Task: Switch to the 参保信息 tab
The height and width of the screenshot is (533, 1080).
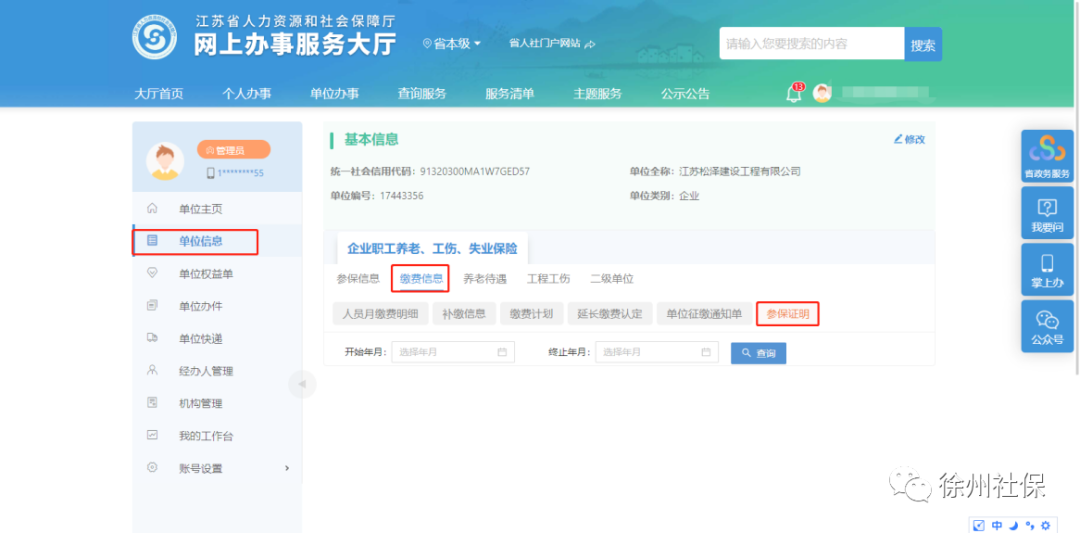Action: pos(357,279)
